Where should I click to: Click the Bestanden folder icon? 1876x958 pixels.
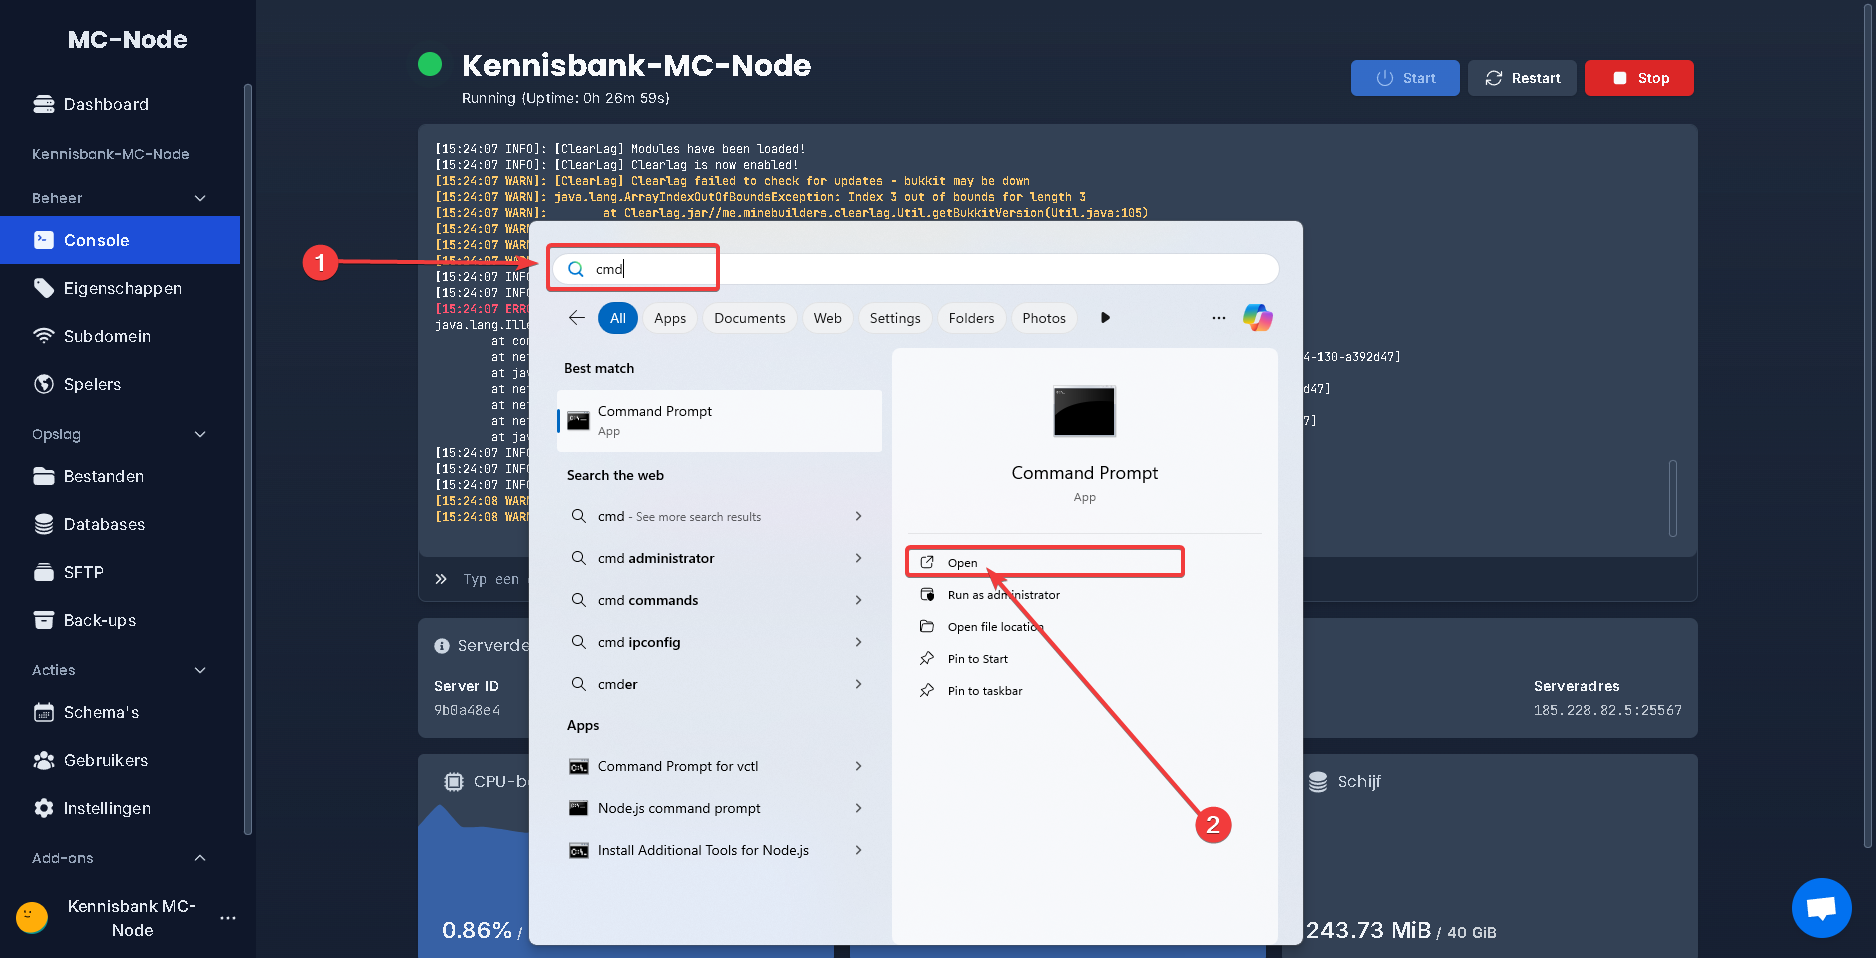click(44, 476)
